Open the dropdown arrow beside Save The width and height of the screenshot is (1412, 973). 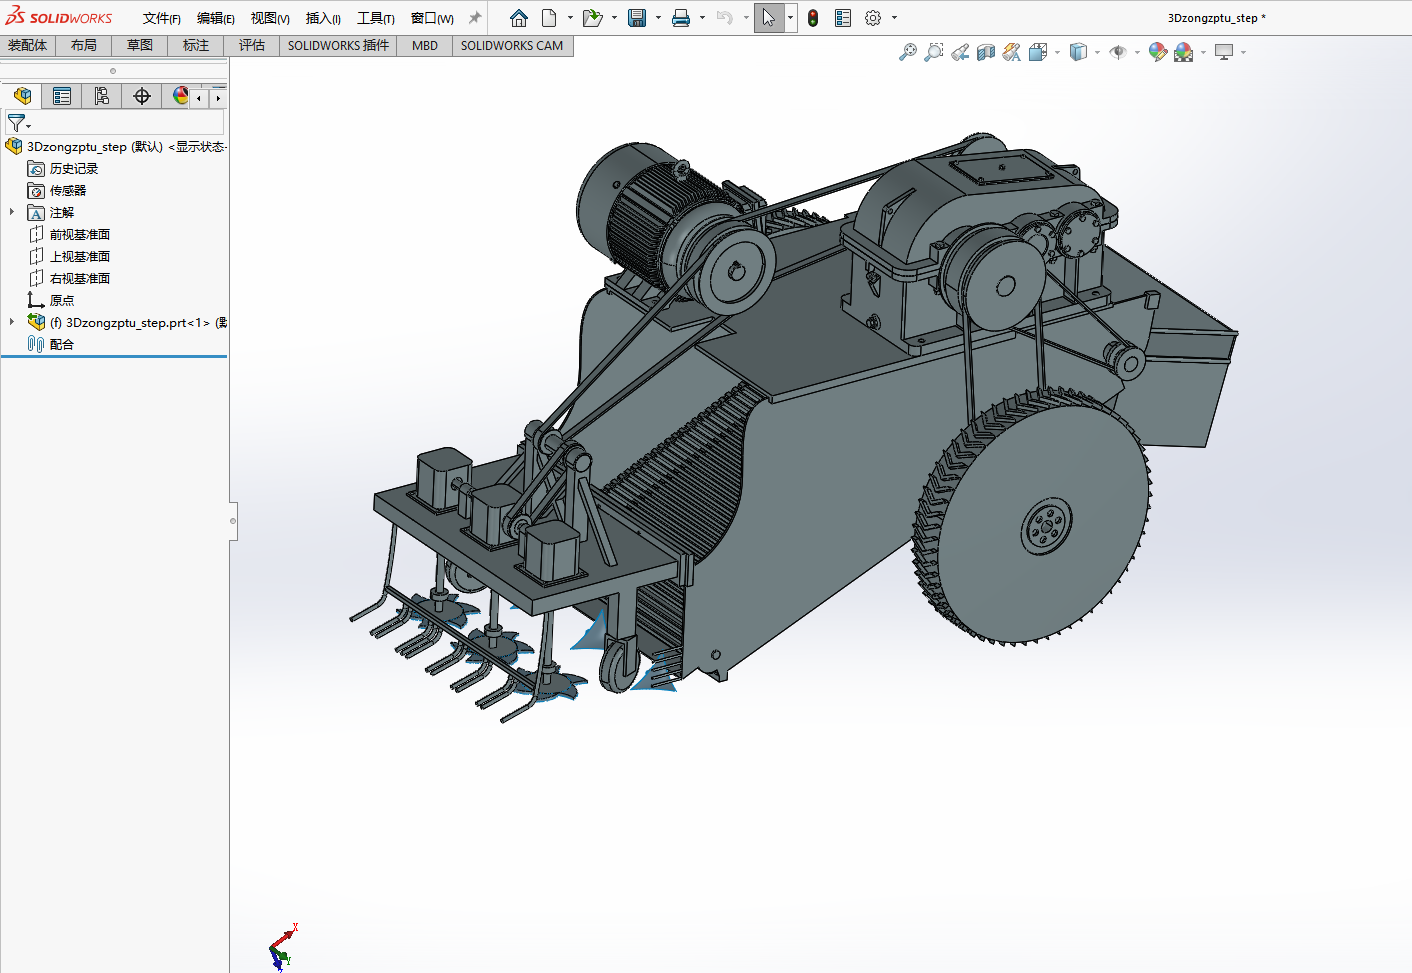pos(658,18)
